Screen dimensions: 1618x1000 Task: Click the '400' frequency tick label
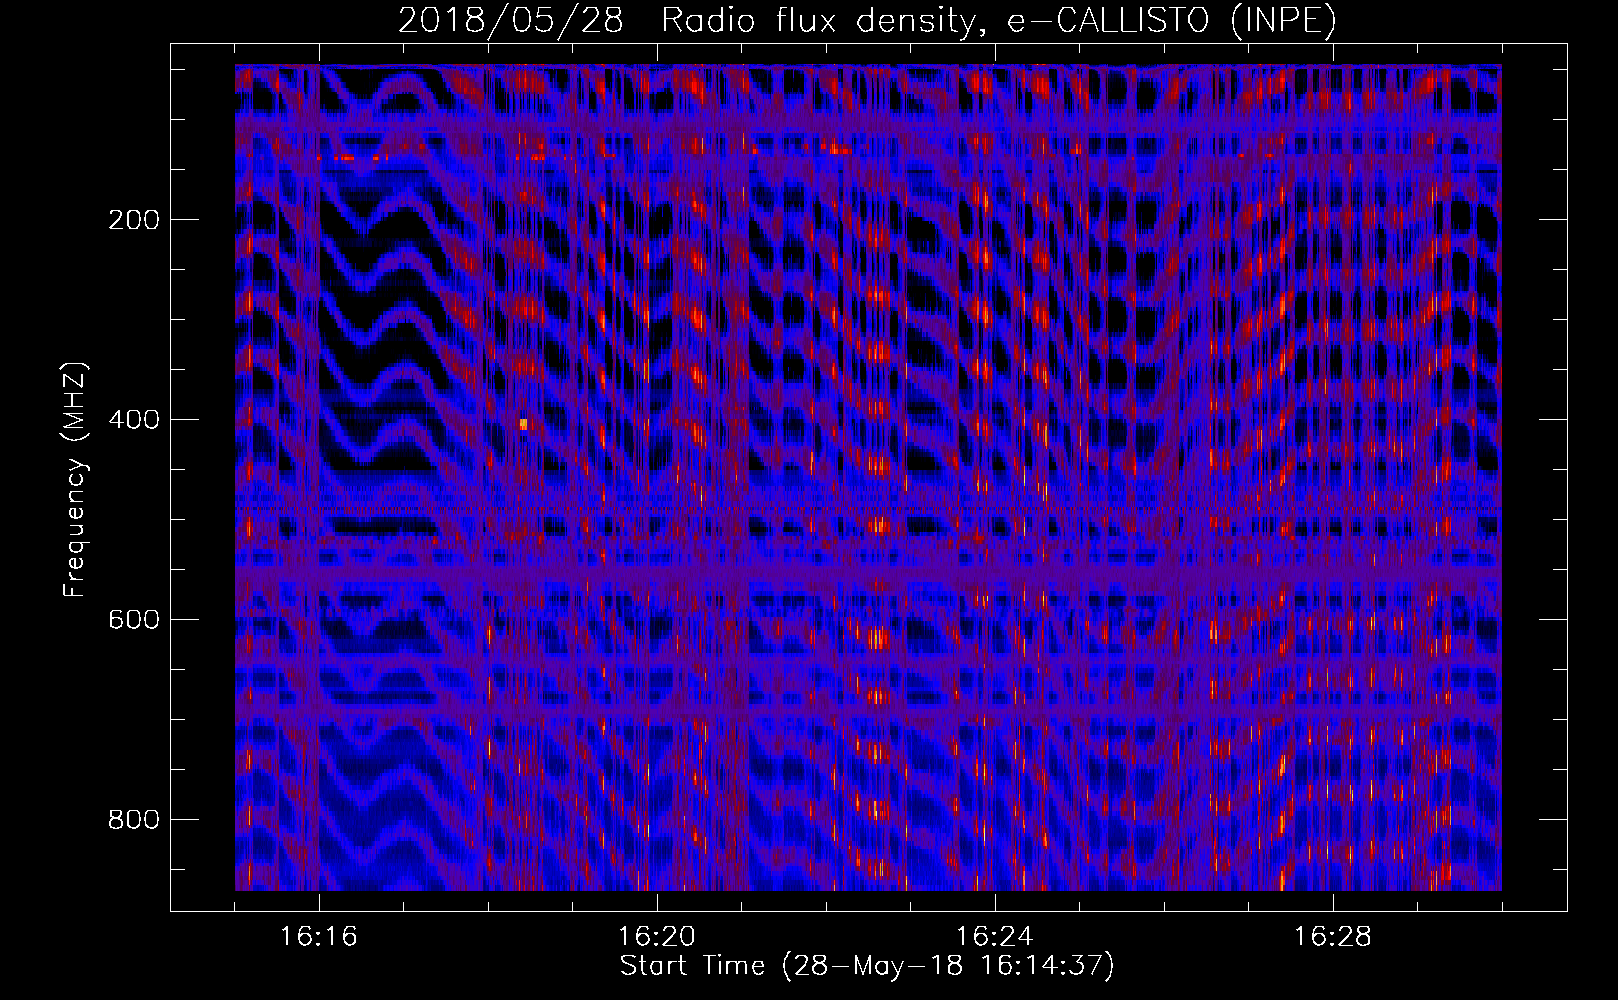(x=134, y=420)
